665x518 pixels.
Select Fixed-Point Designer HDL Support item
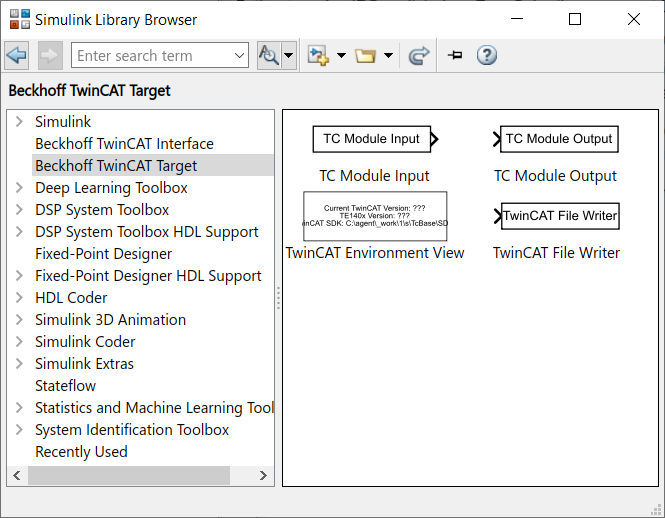pyautogui.click(x=148, y=276)
